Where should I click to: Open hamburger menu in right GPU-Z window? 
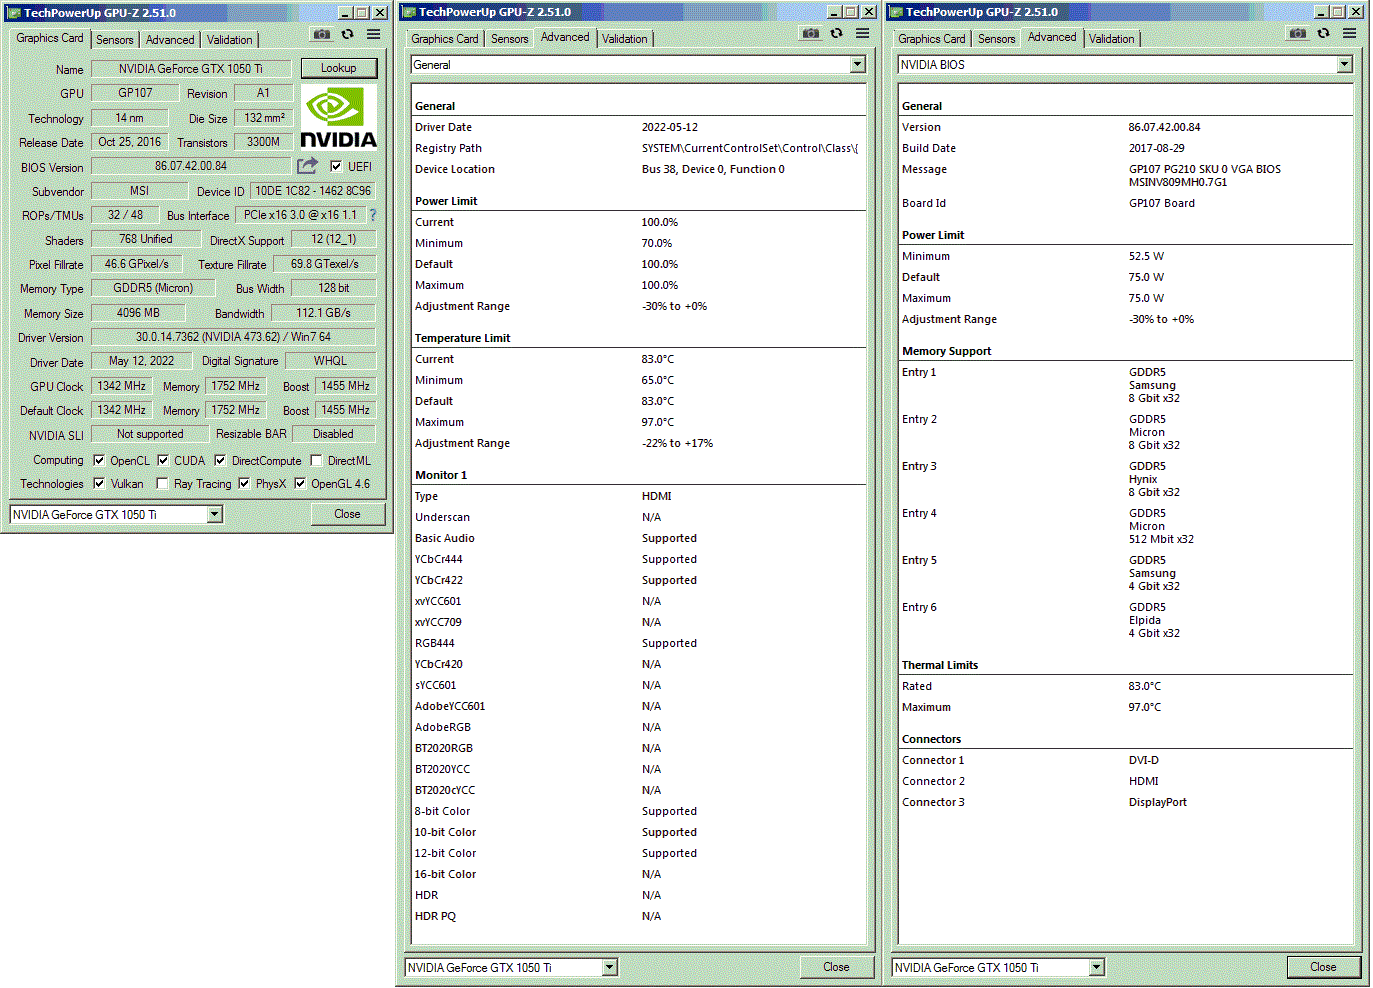click(1349, 33)
